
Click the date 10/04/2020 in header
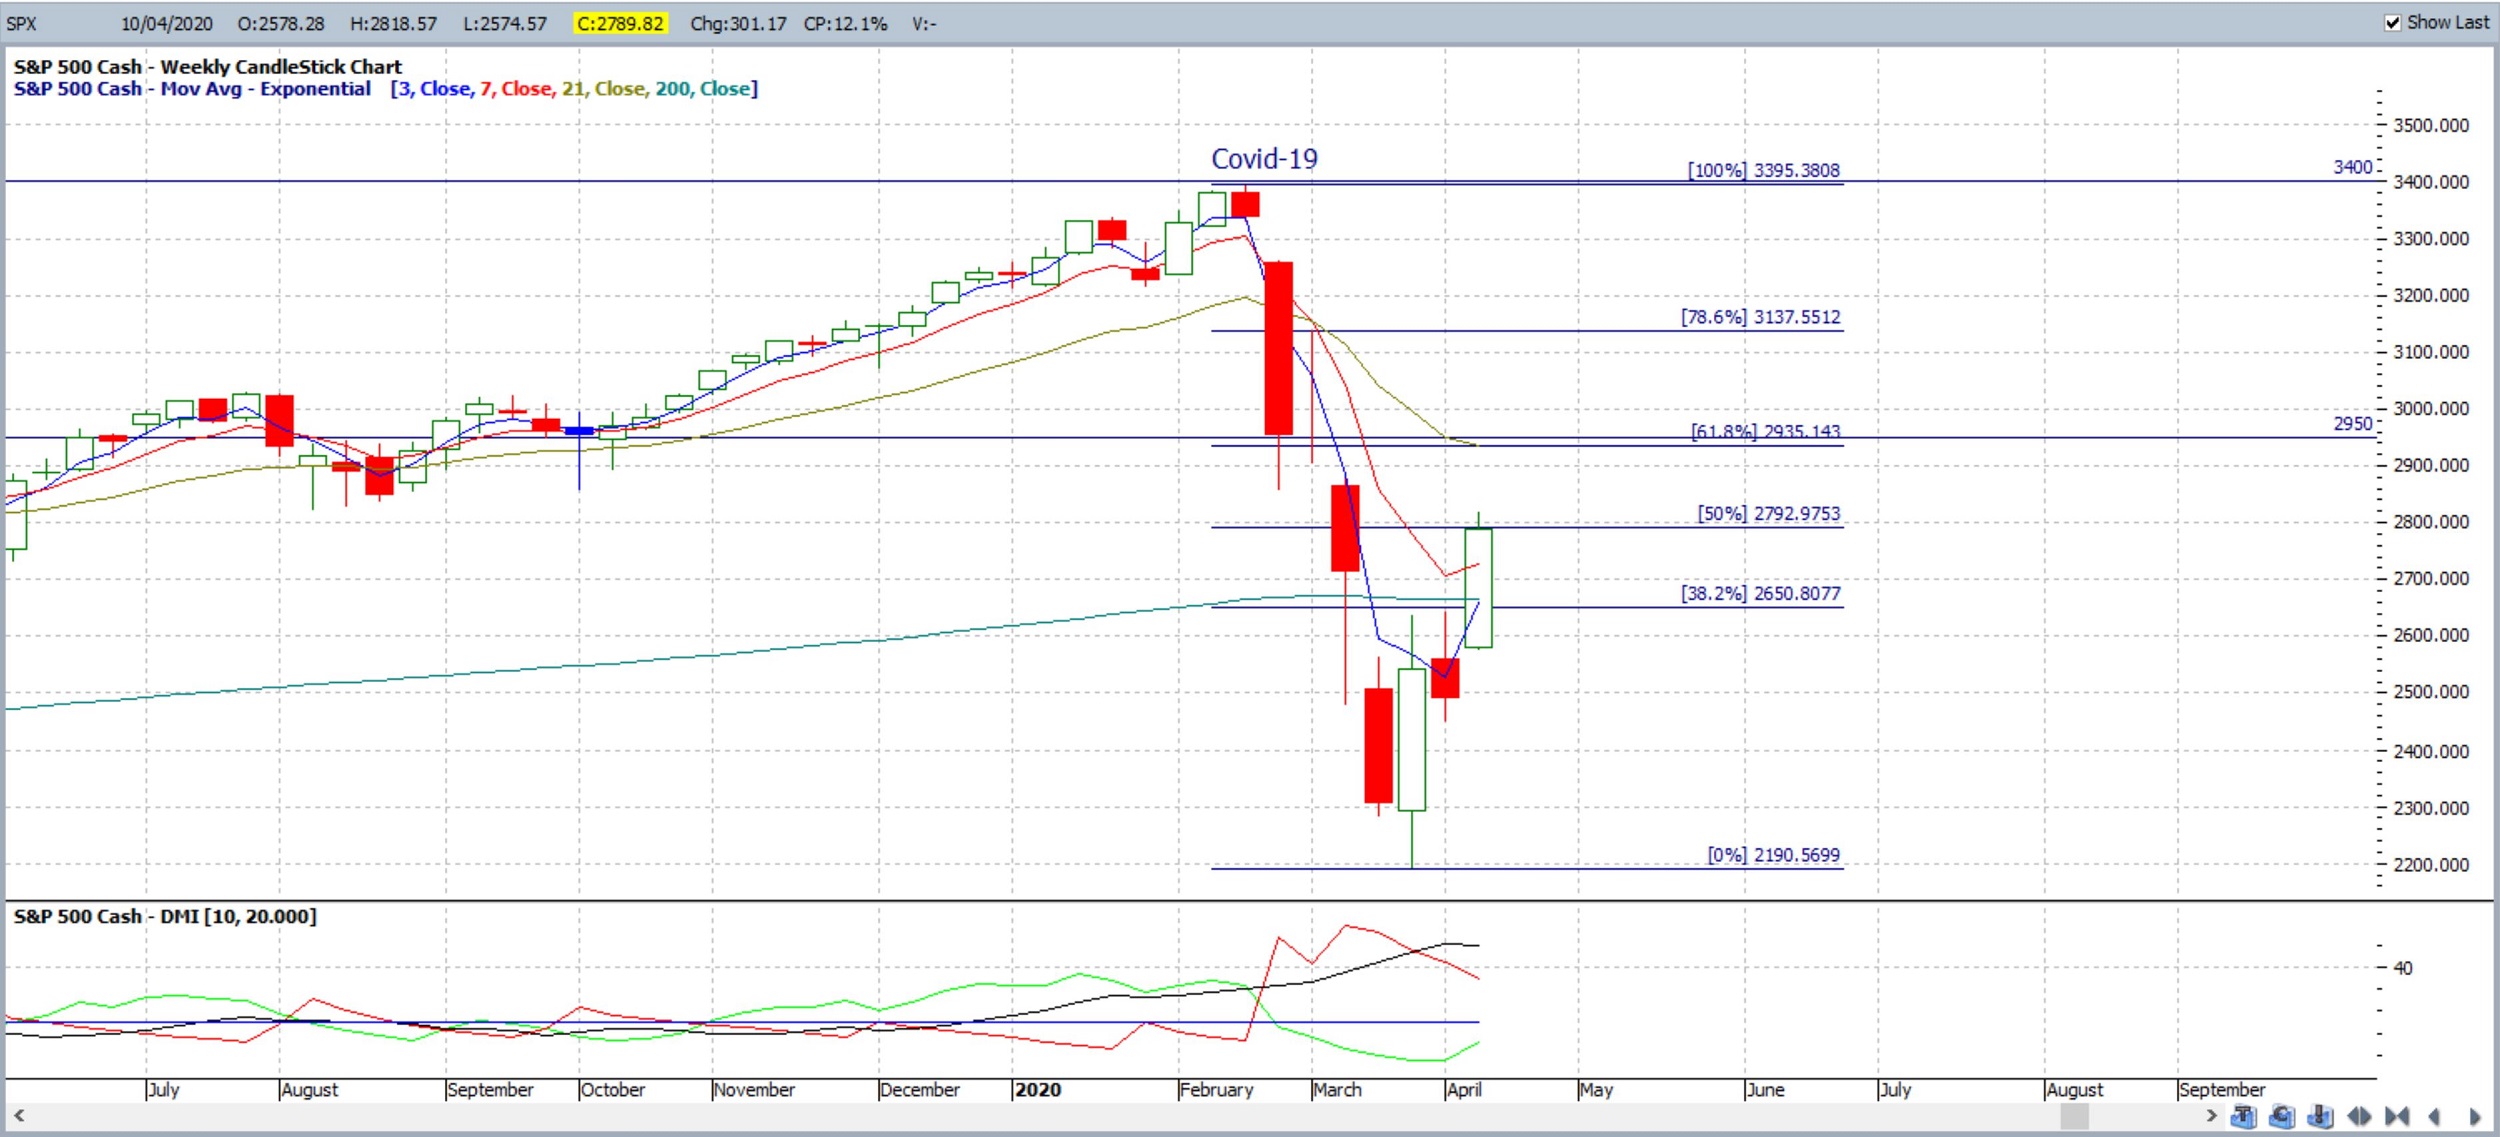[x=167, y=23]
